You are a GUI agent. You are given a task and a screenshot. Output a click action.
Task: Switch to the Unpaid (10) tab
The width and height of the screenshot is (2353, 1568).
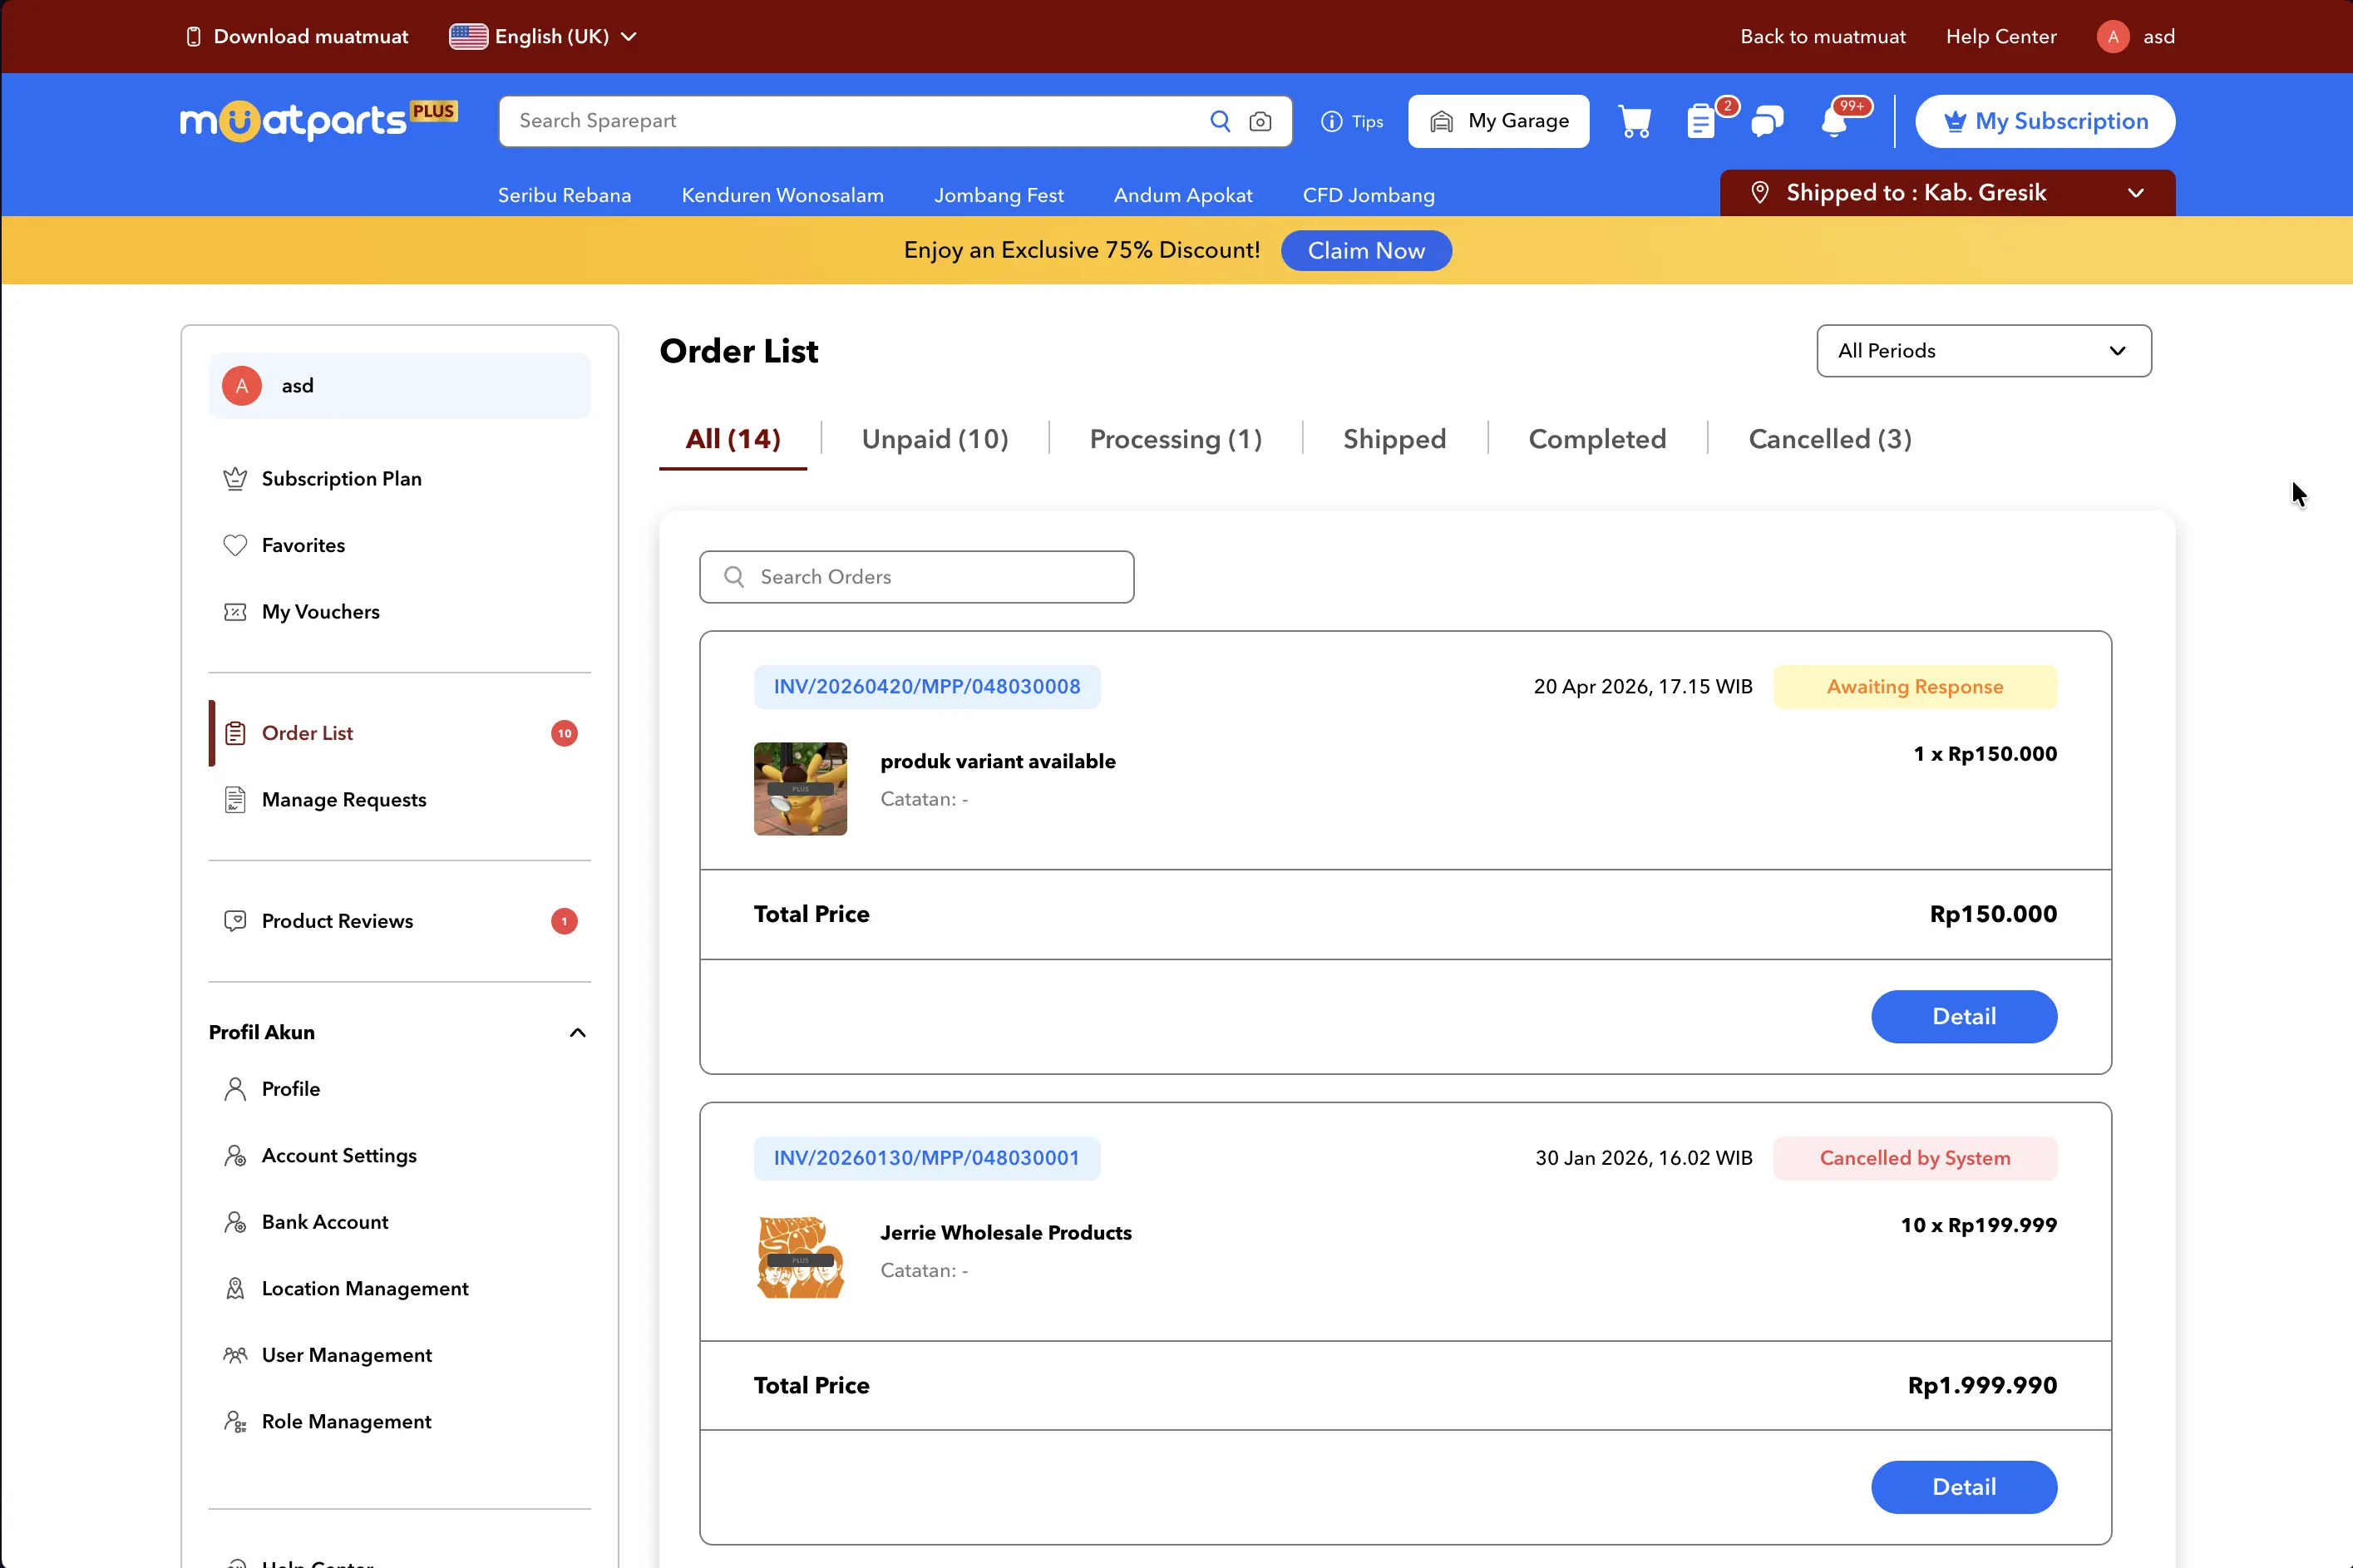(934, 439)
